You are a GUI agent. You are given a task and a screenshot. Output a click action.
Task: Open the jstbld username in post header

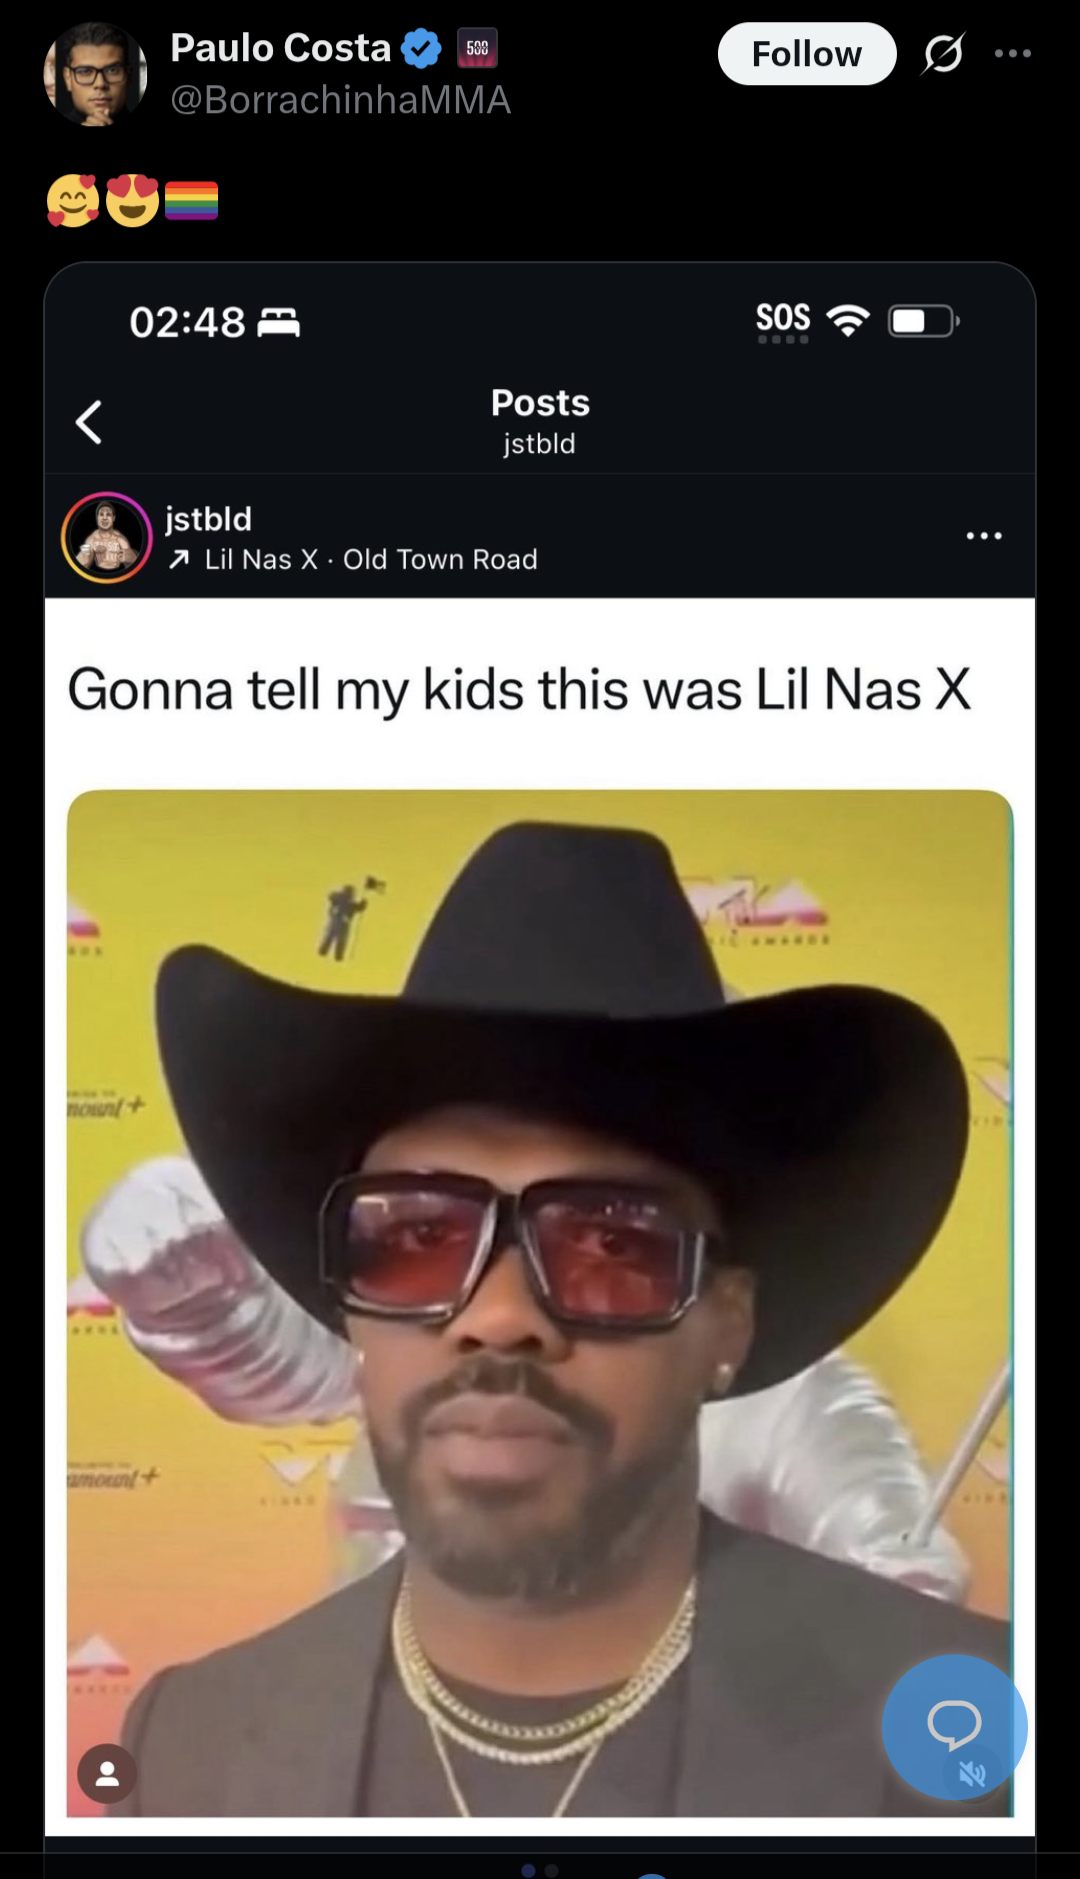click(x=208, y=519)
